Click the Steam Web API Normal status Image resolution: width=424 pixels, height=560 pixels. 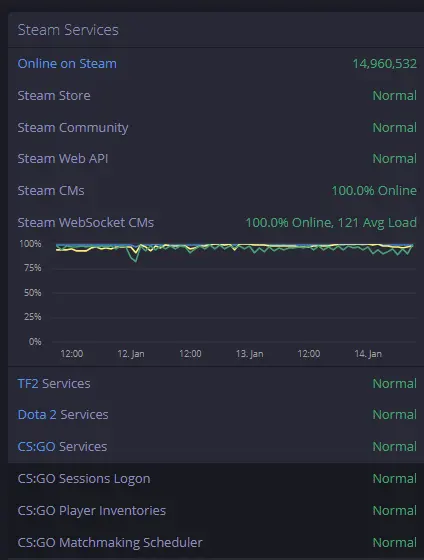(x=394, y=159)
